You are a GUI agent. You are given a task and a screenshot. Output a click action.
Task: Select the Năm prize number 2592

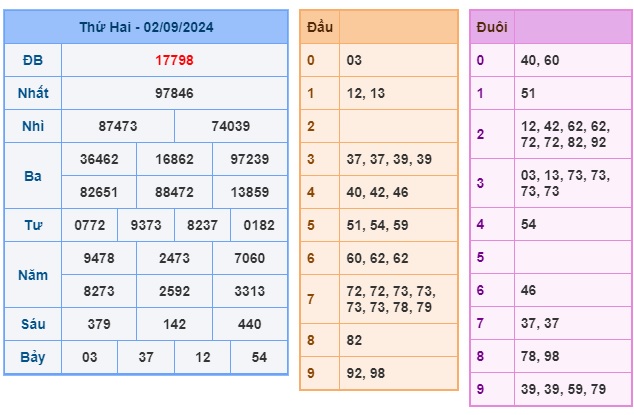pos(174,291)
